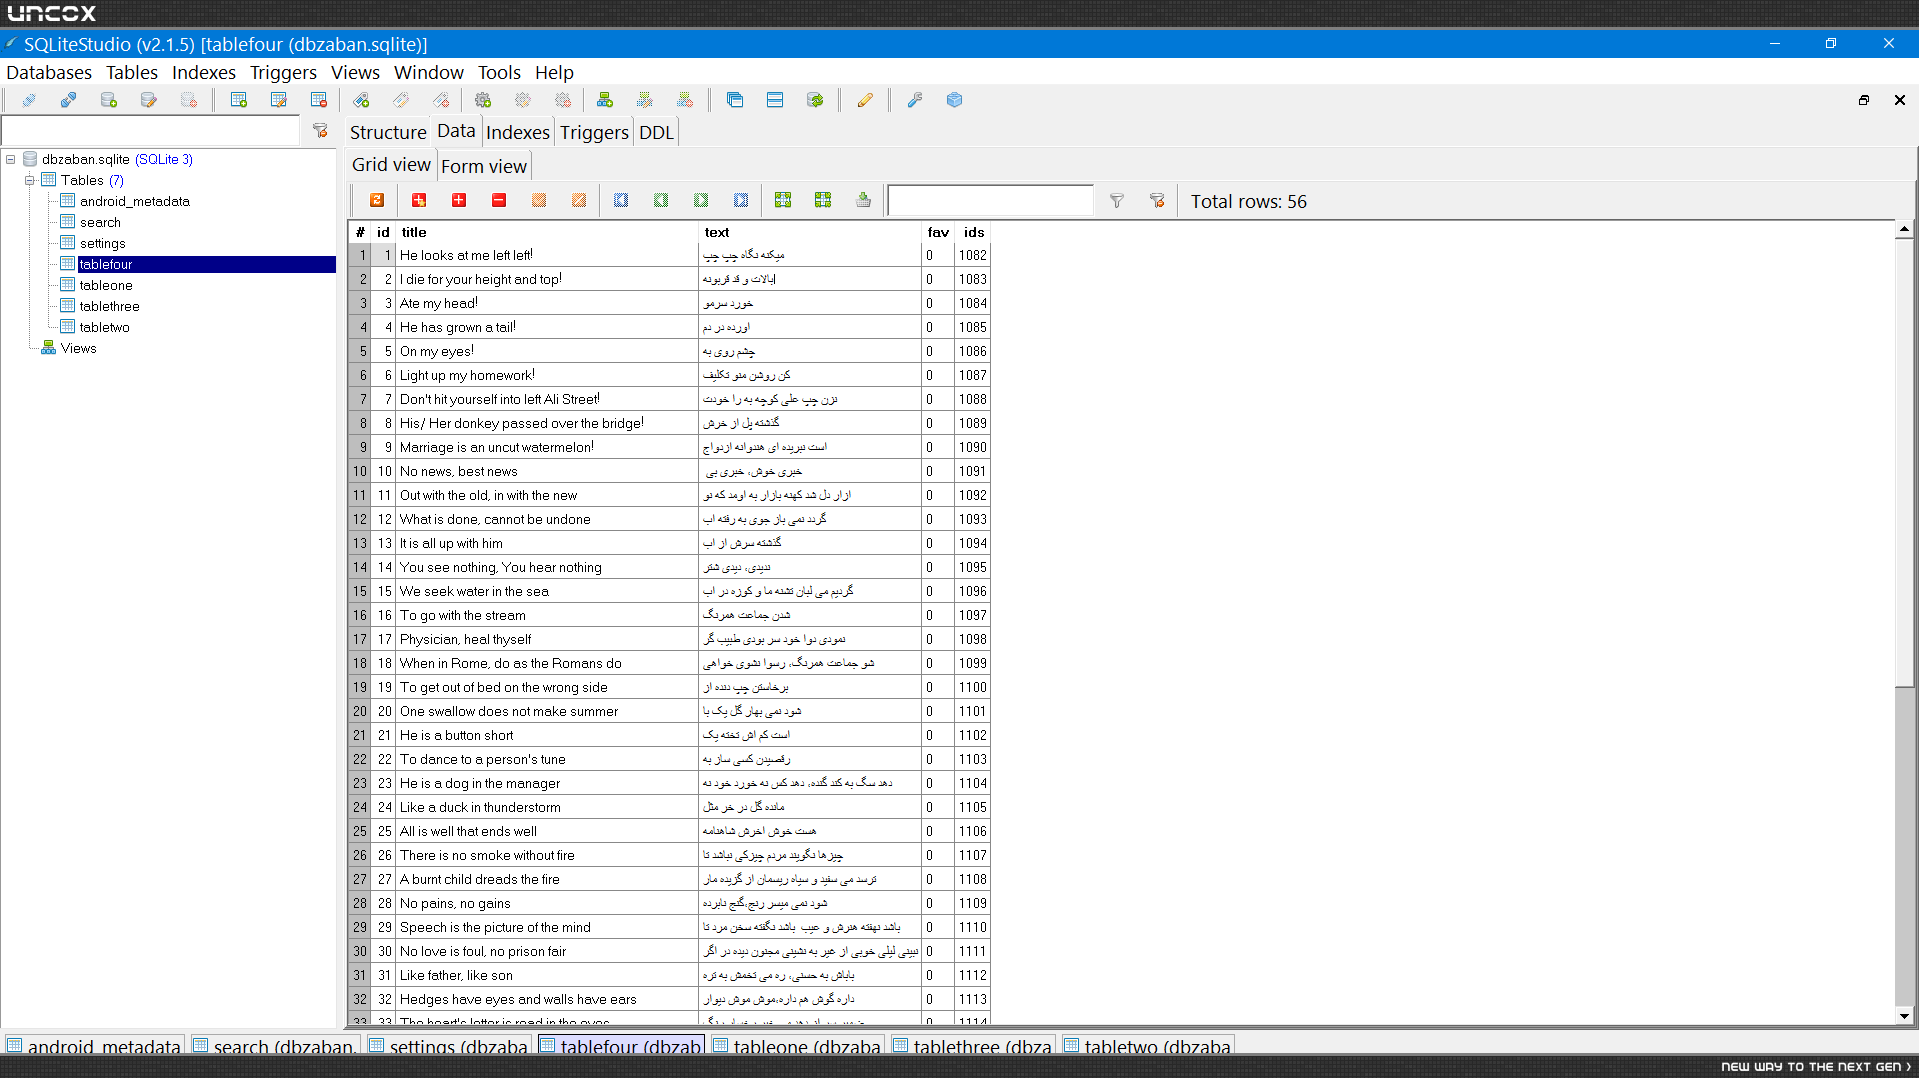Screen dimensions: 1919x1078
Task: Sort by the title column header
Action: 547,232
